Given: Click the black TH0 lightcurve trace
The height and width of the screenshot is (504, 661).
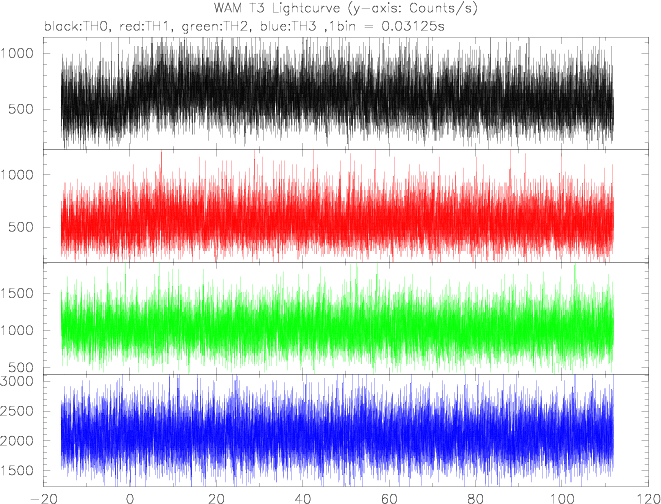Looking at the screenshot, I should coord(337,95).
